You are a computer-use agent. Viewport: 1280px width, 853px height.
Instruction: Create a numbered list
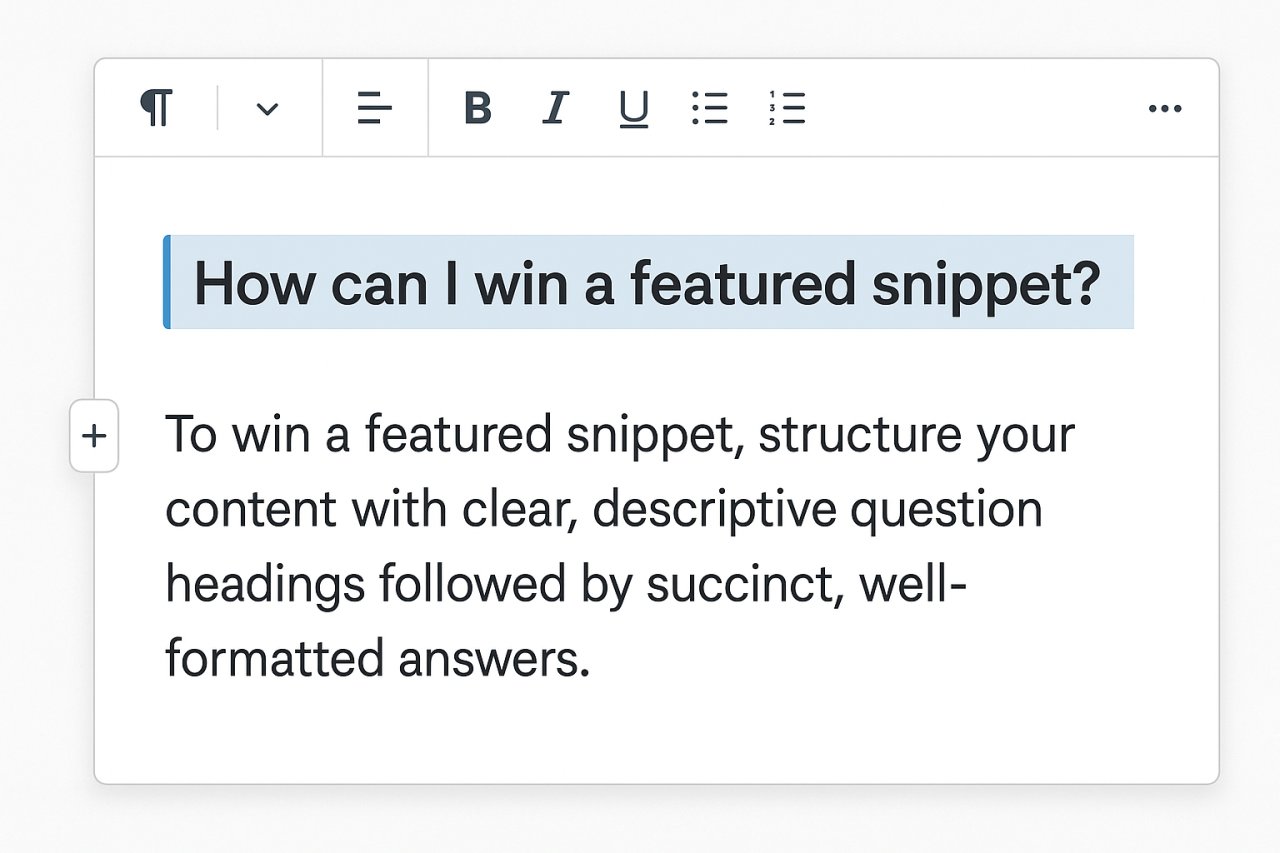click(x=788, y=109)
